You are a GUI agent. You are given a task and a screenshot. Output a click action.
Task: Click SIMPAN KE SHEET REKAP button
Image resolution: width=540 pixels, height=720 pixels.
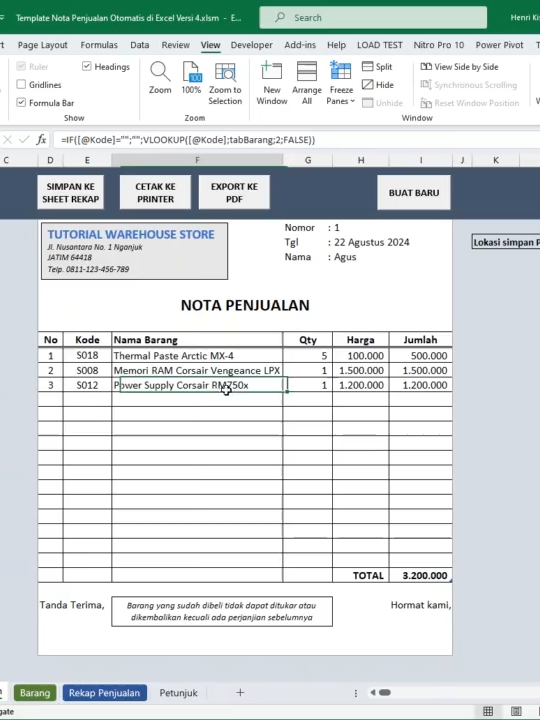click(71, 192)
